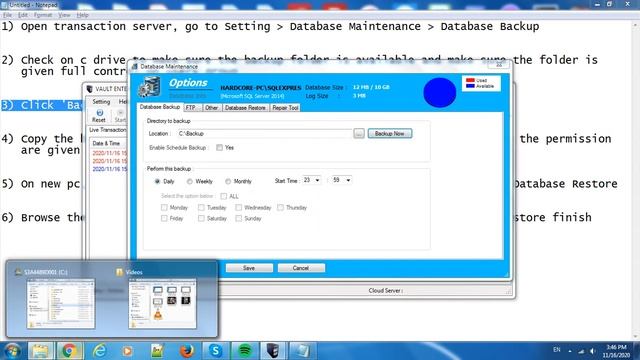This screenshot has width=640, height=360.
Task: Click the Cloud Server status text
Action: pos(385,291)
